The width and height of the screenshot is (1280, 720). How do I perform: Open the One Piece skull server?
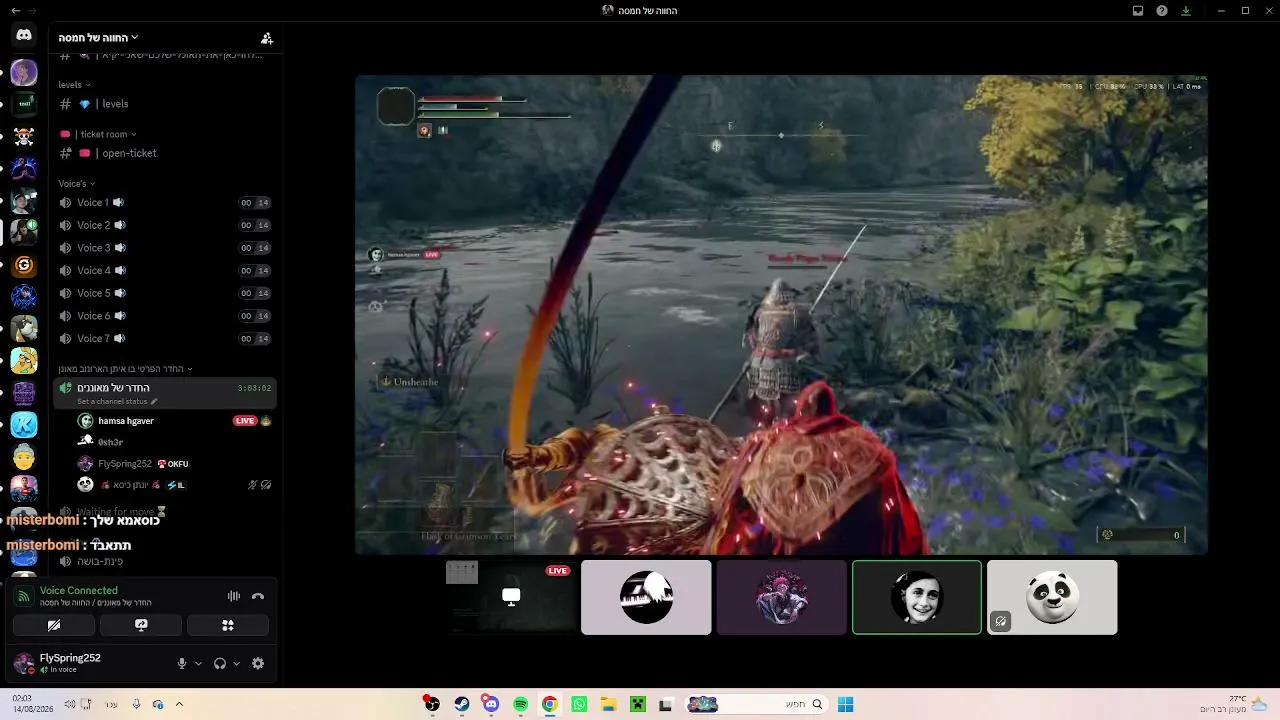24,136
